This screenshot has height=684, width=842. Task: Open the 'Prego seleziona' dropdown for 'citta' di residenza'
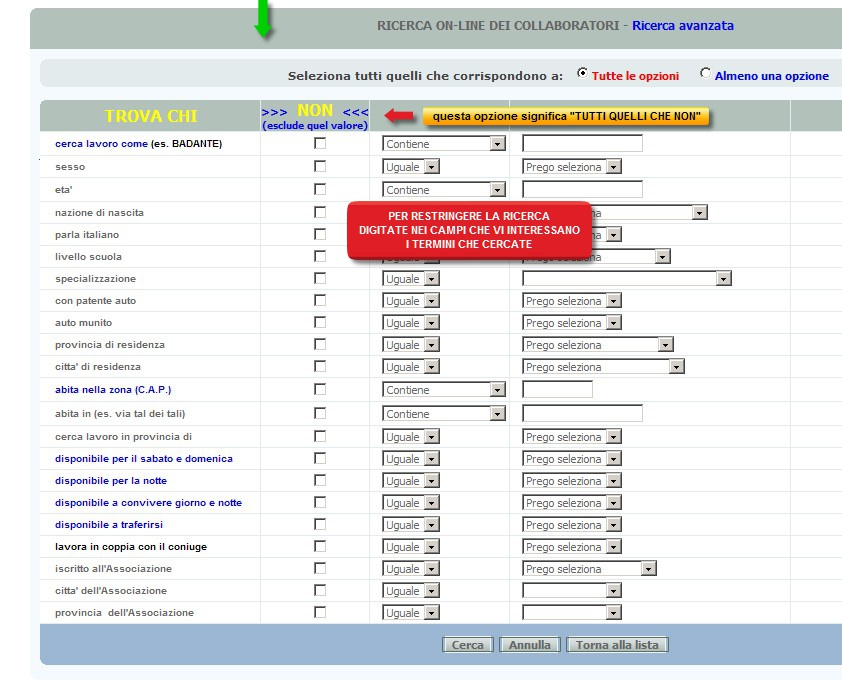[603, 367]
